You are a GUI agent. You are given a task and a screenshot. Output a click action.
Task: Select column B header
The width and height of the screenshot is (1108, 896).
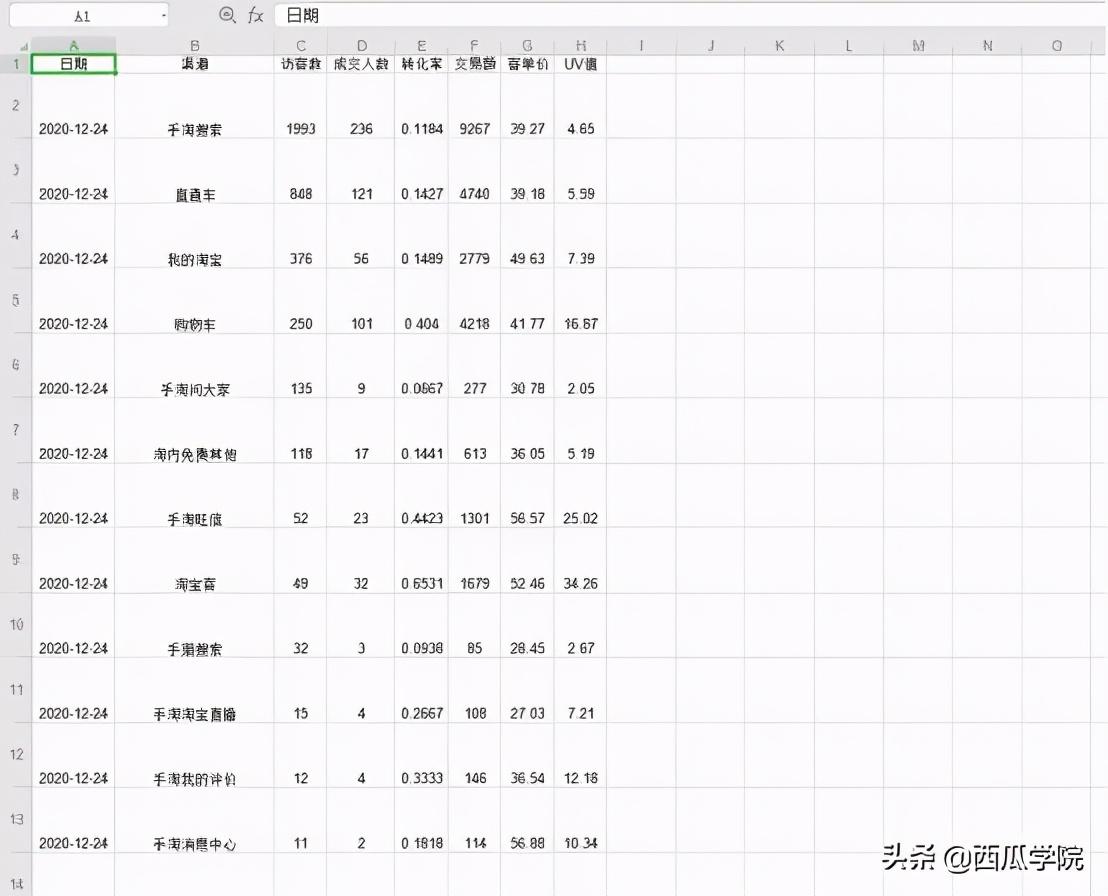[x=194, y=46]
